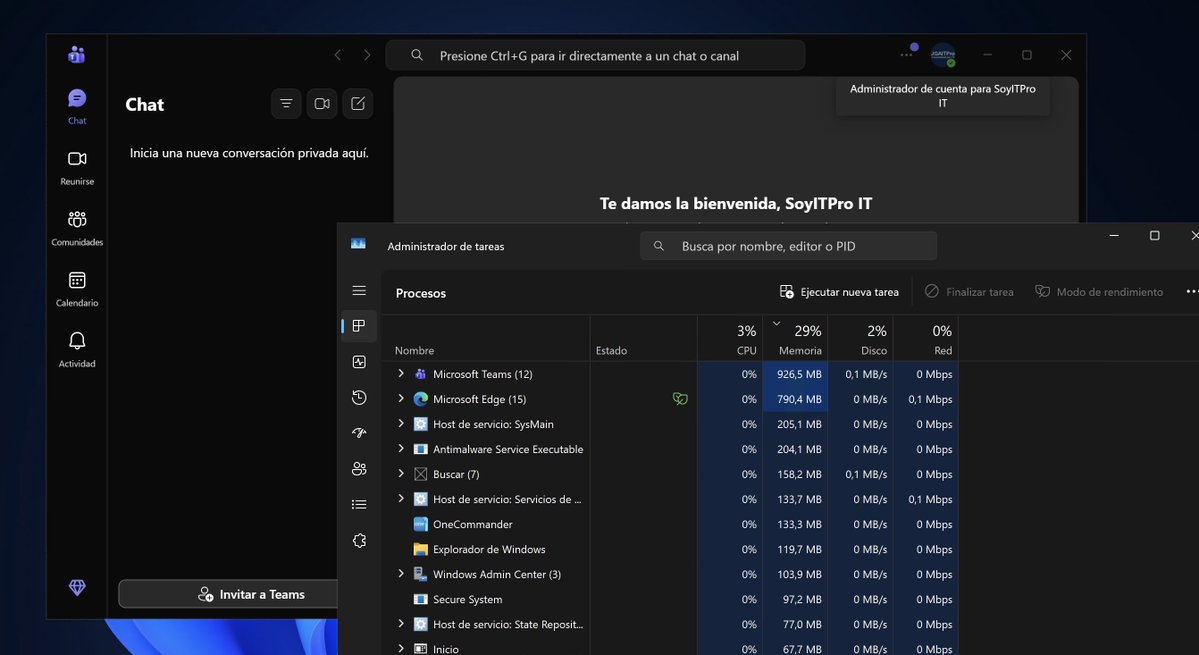Compose a new chat in Teams

(x=358, y=104)
